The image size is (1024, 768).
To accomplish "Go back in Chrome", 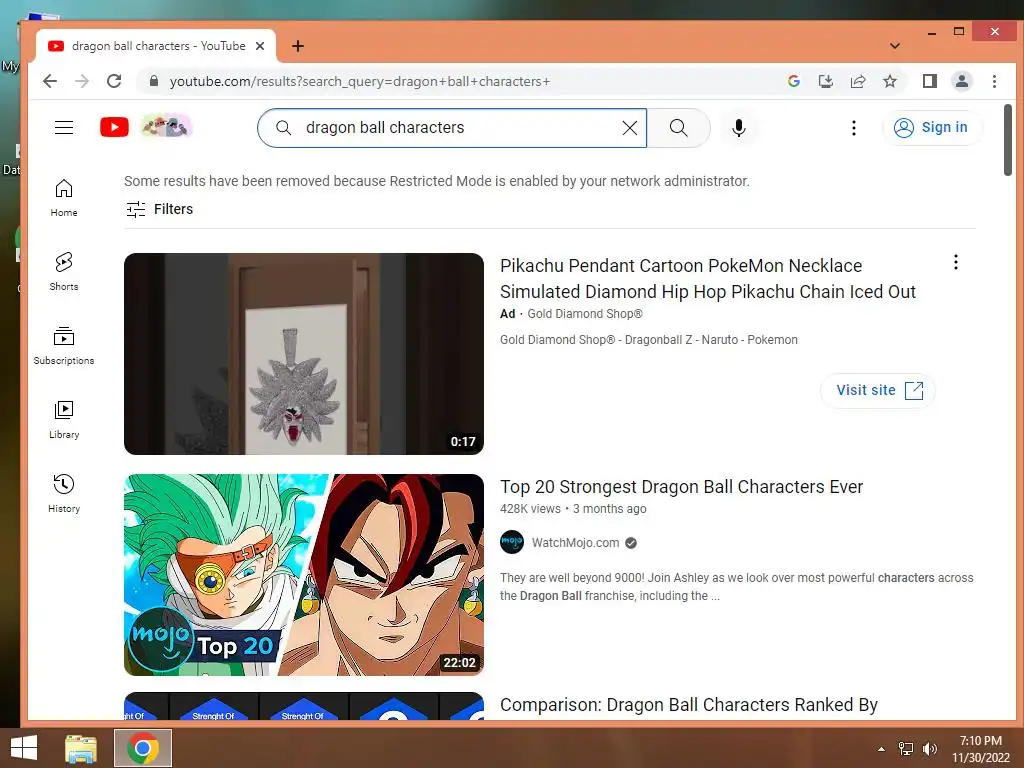I will coord(50,81).
